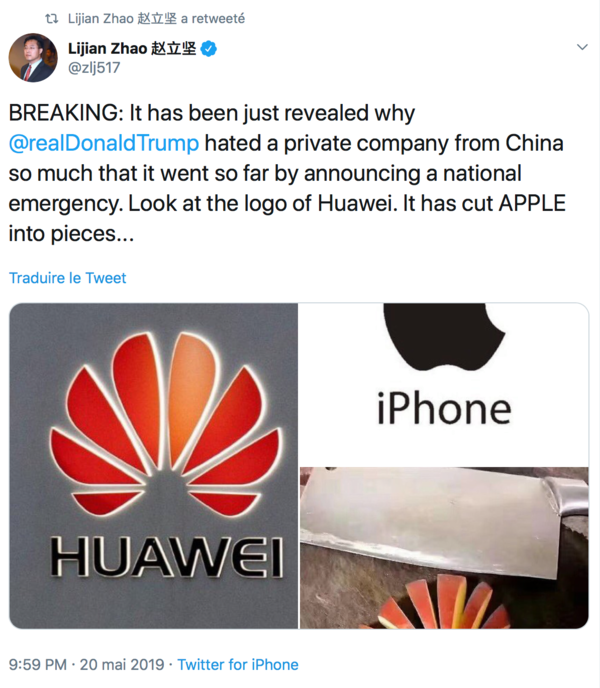The height and width of the screenshot is (688, 600).
Task: Open the @zlj517 handle
Action: (94, 68)
